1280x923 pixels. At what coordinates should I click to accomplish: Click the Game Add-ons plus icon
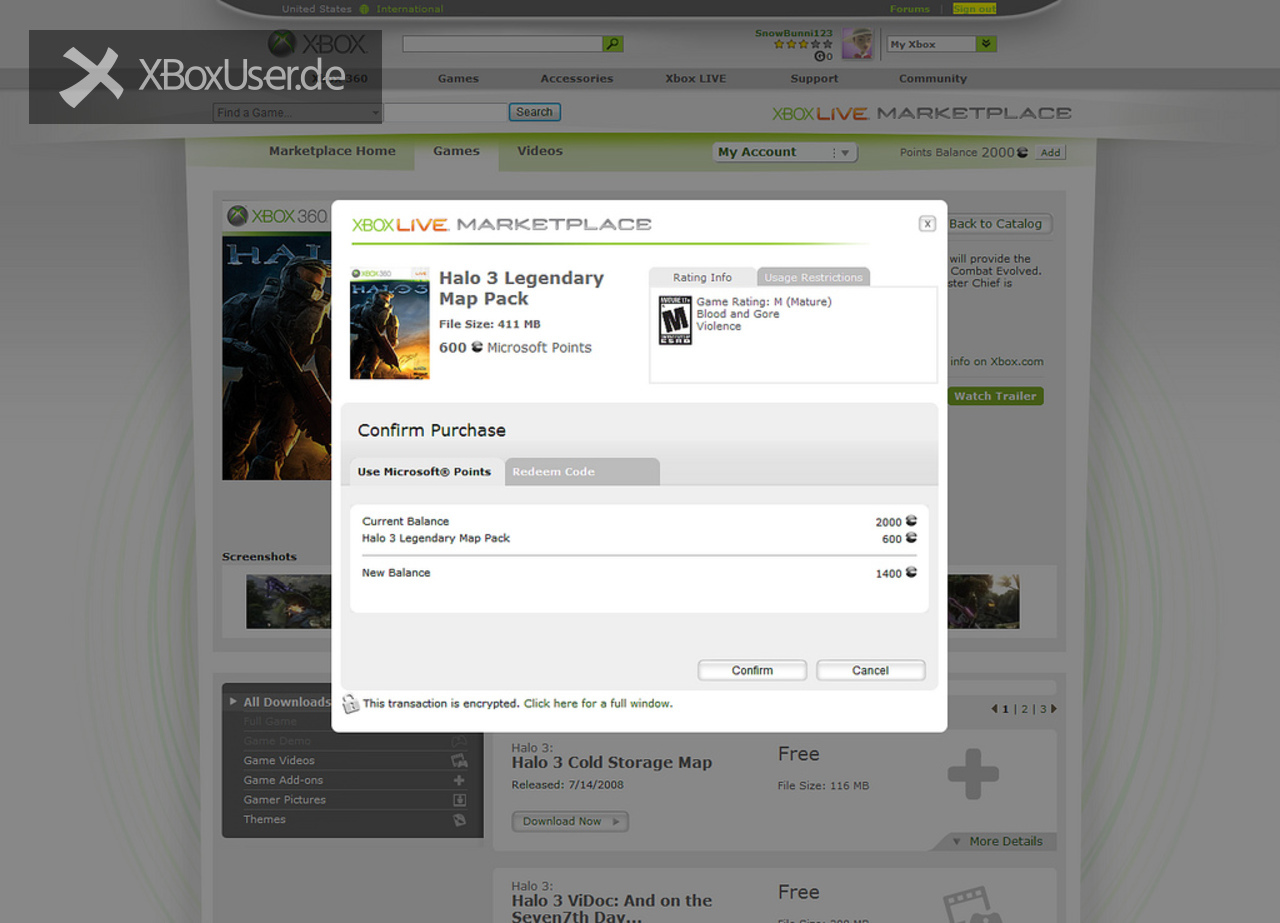(459, 780)
